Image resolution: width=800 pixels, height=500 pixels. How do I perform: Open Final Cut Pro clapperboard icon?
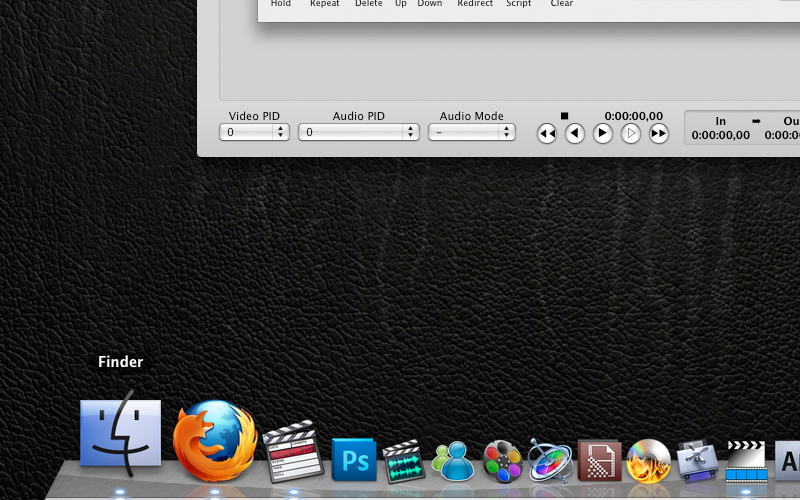pyautogui.click(x=293, y=451)
